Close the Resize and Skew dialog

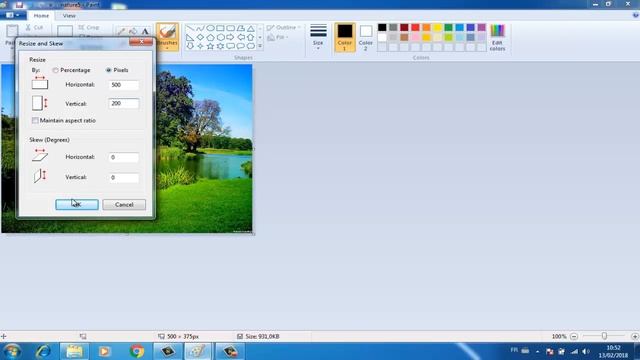point(141,42)
